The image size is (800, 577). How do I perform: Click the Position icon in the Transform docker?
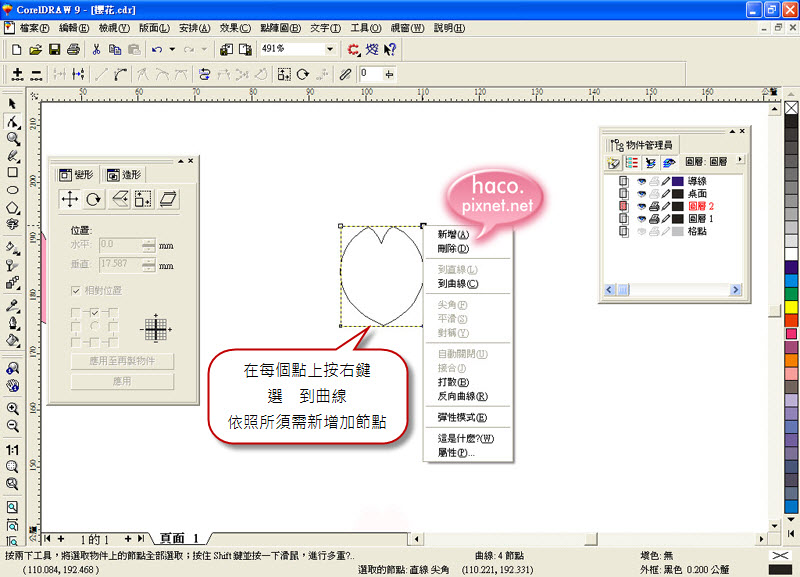(x=69, y=199)
